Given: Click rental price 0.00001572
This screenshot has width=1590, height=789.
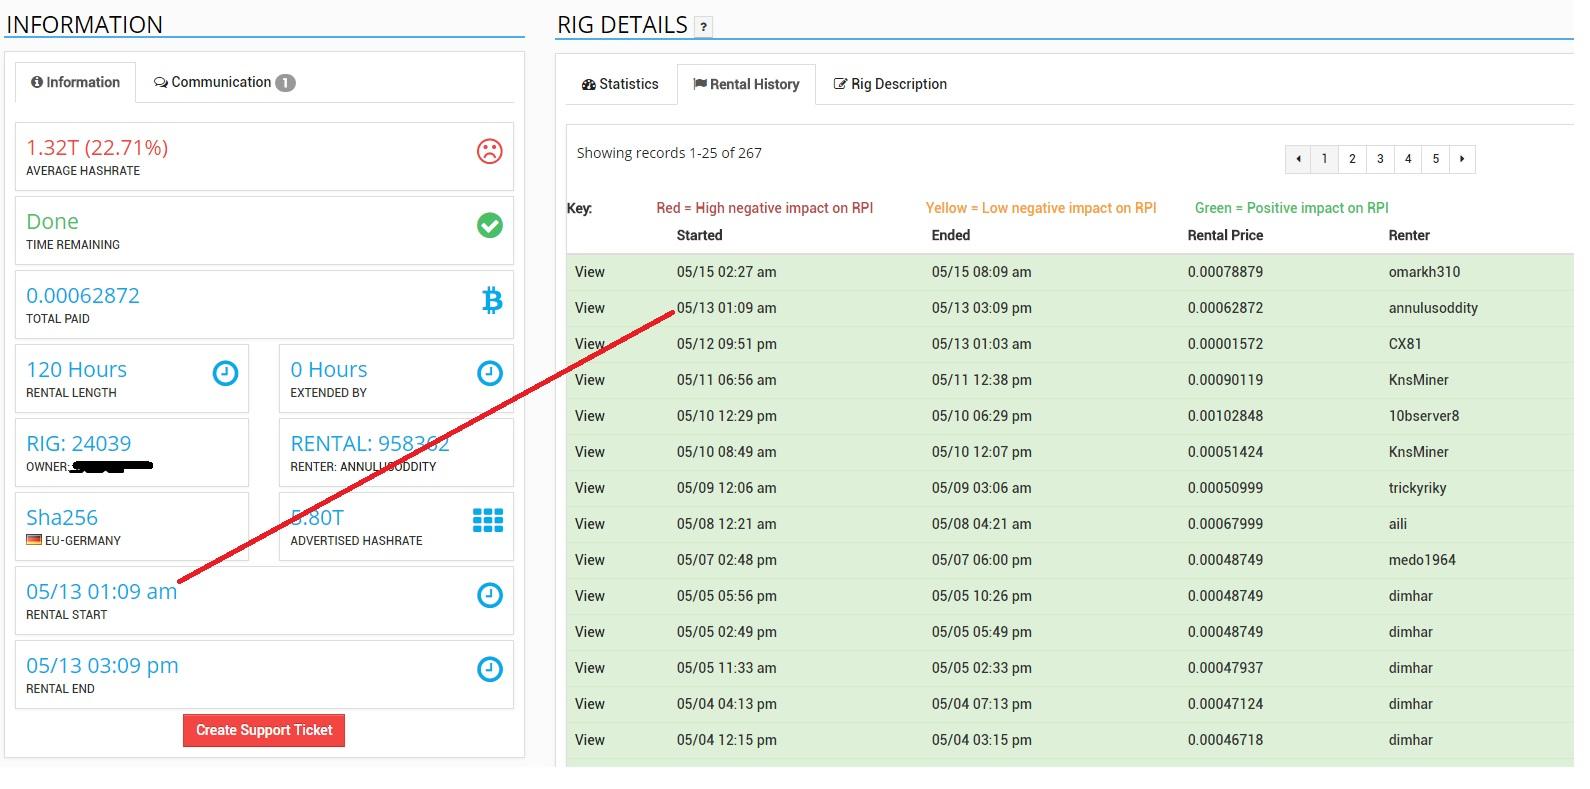Looking at the screenshot, I should 1225,344.
